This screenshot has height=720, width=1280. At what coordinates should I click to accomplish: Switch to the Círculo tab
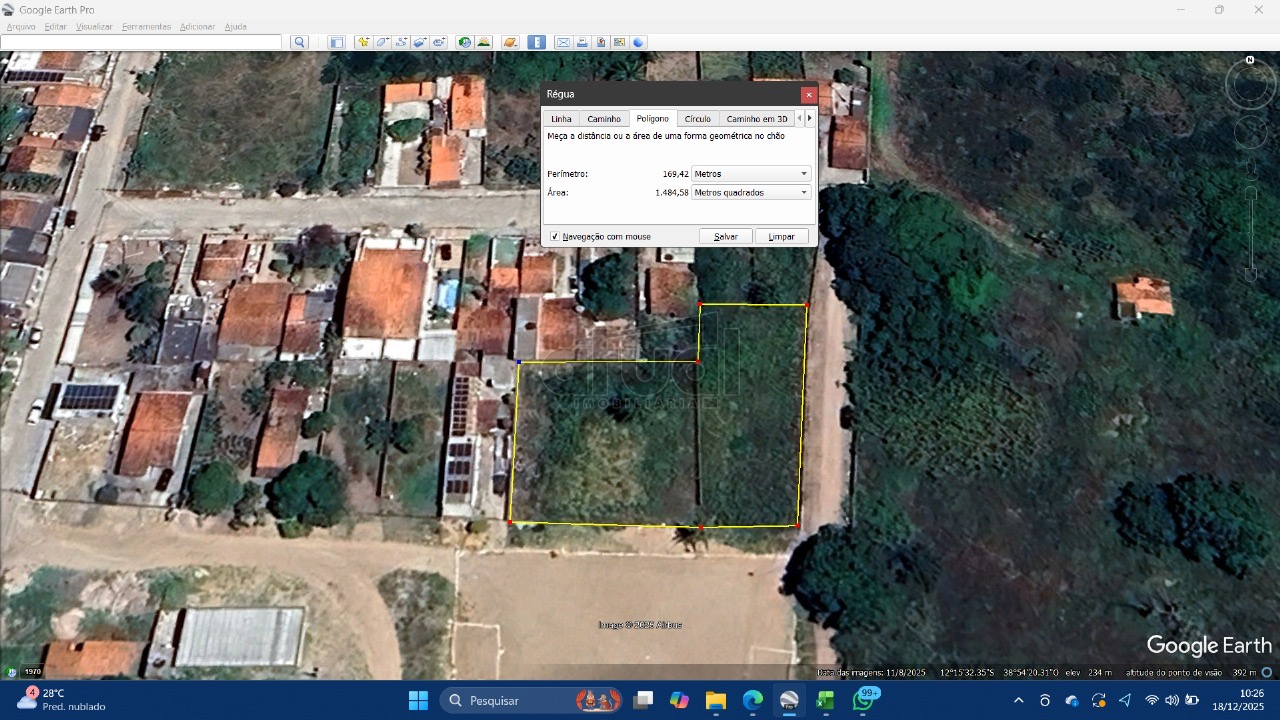(697, 119)
